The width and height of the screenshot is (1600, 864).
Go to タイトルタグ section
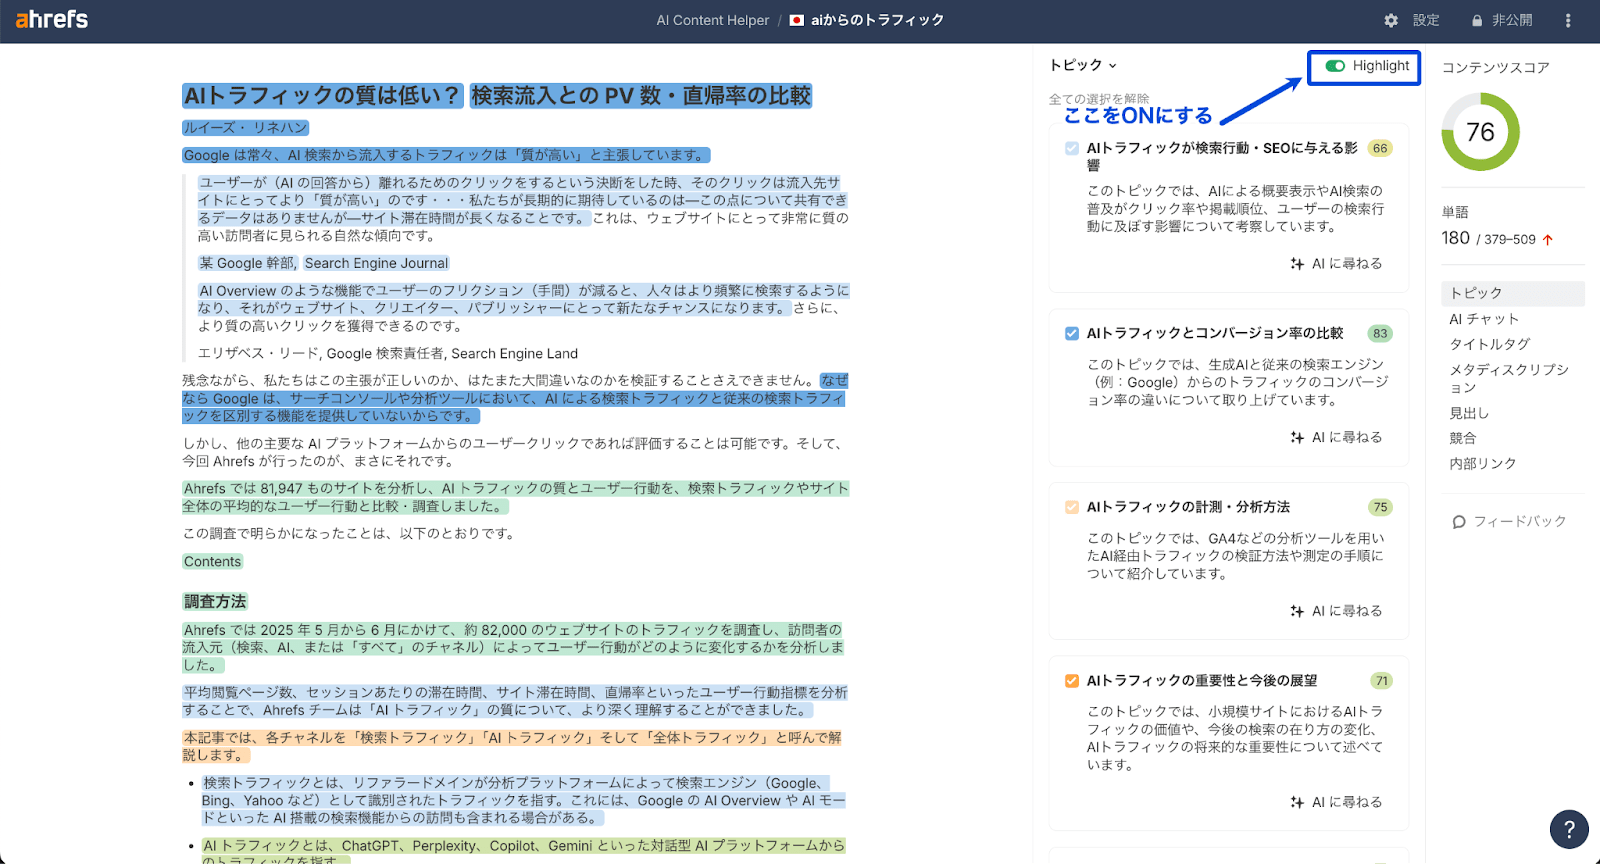(1490, 344)
